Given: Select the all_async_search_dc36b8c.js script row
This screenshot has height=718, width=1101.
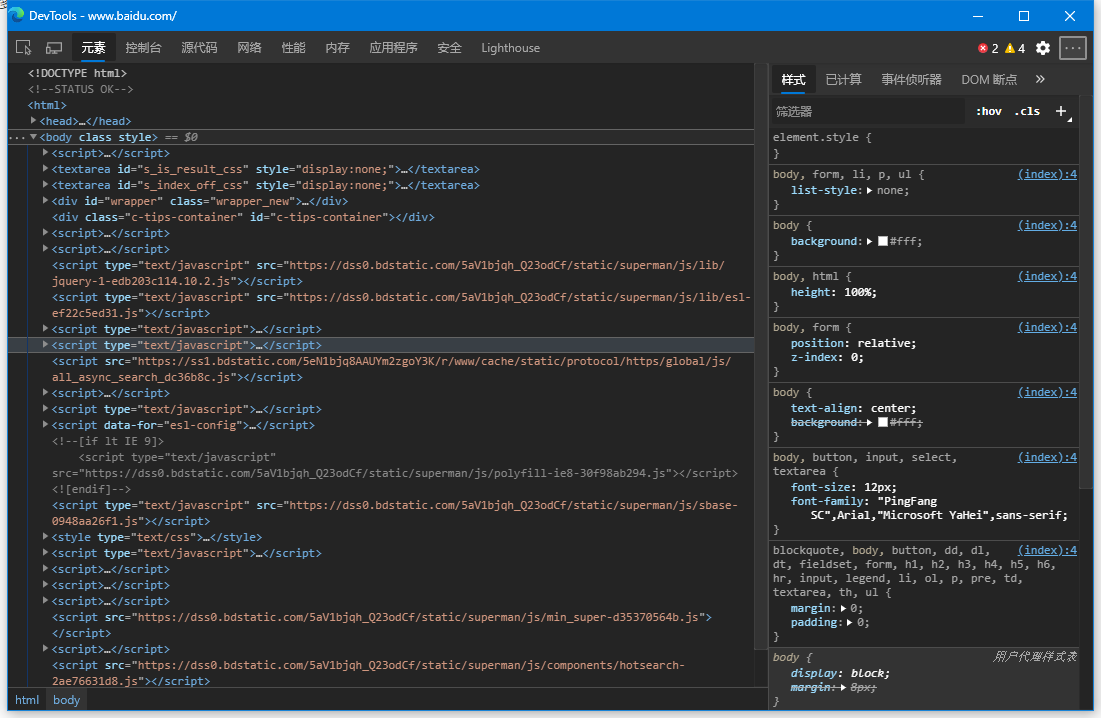Looking at the screenshot, I should click(x=391, y=369).
